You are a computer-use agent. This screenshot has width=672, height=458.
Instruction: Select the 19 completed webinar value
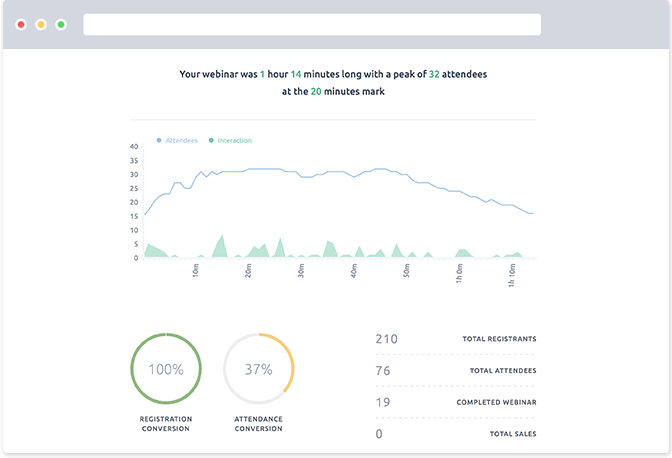383,402
